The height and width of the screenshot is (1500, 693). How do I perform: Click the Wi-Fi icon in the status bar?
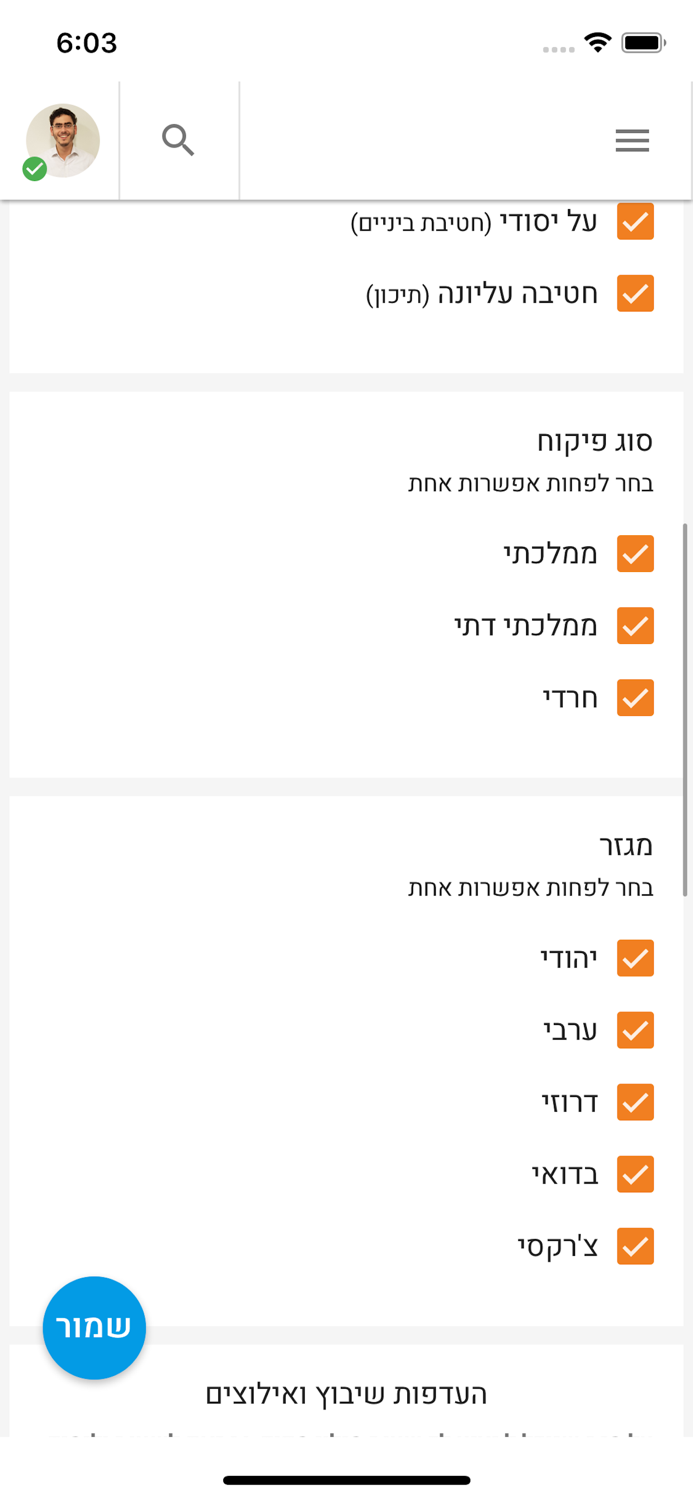(x=598, y=43)
